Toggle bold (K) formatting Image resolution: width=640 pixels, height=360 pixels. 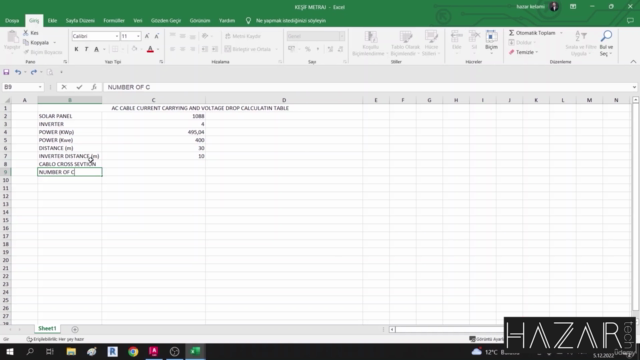[x=76, y=49]
